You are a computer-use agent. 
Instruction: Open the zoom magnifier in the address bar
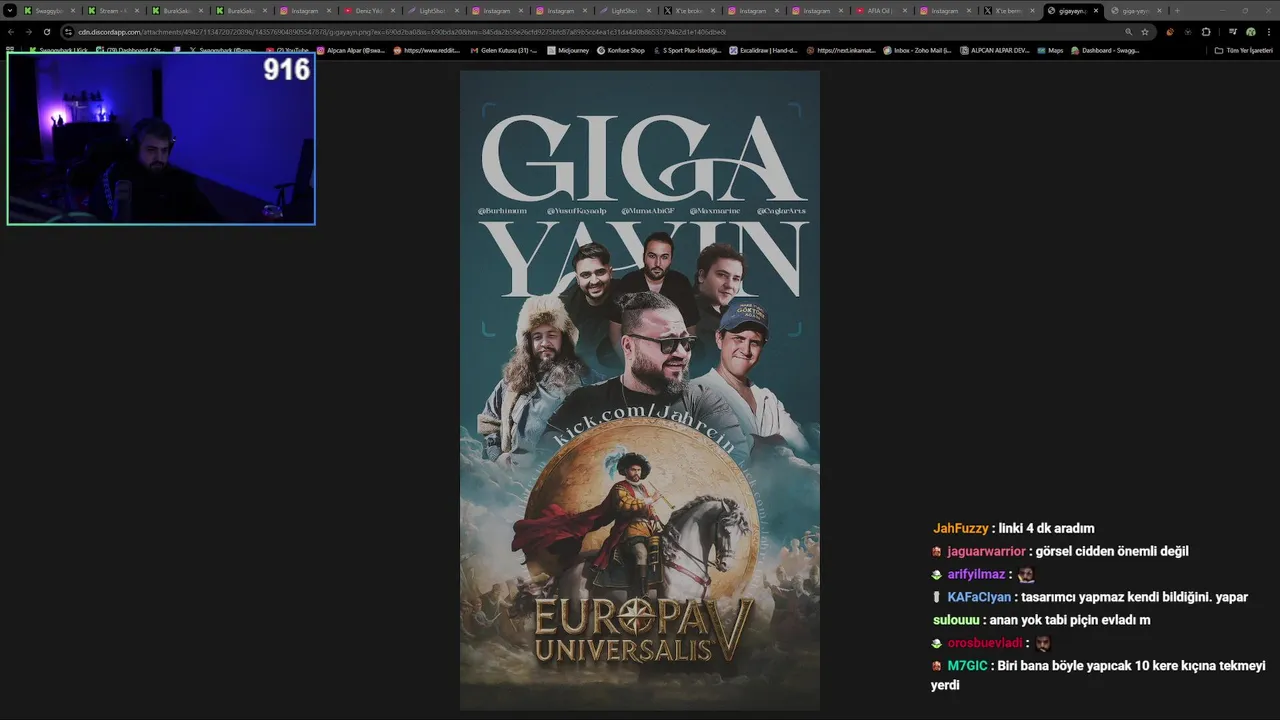(x=1128, y=32)
